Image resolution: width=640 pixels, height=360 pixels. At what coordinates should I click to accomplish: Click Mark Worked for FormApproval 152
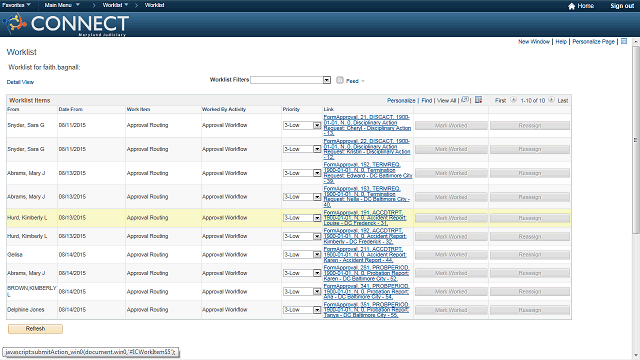pos(451,173)
